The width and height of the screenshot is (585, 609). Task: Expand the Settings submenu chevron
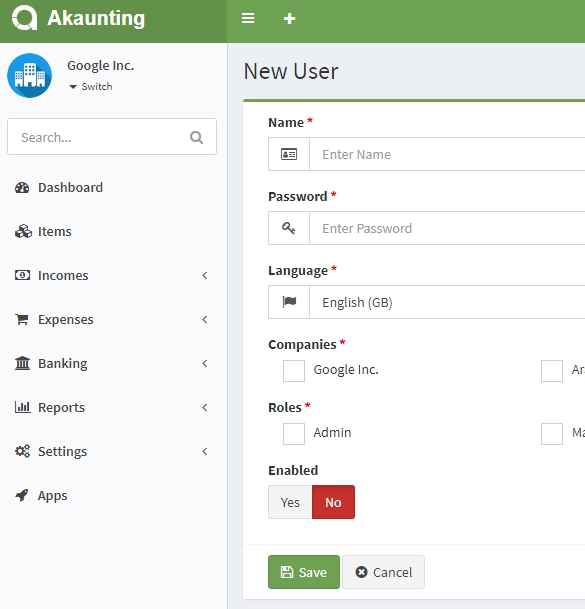pyautogui.click(x=205, y=451)
